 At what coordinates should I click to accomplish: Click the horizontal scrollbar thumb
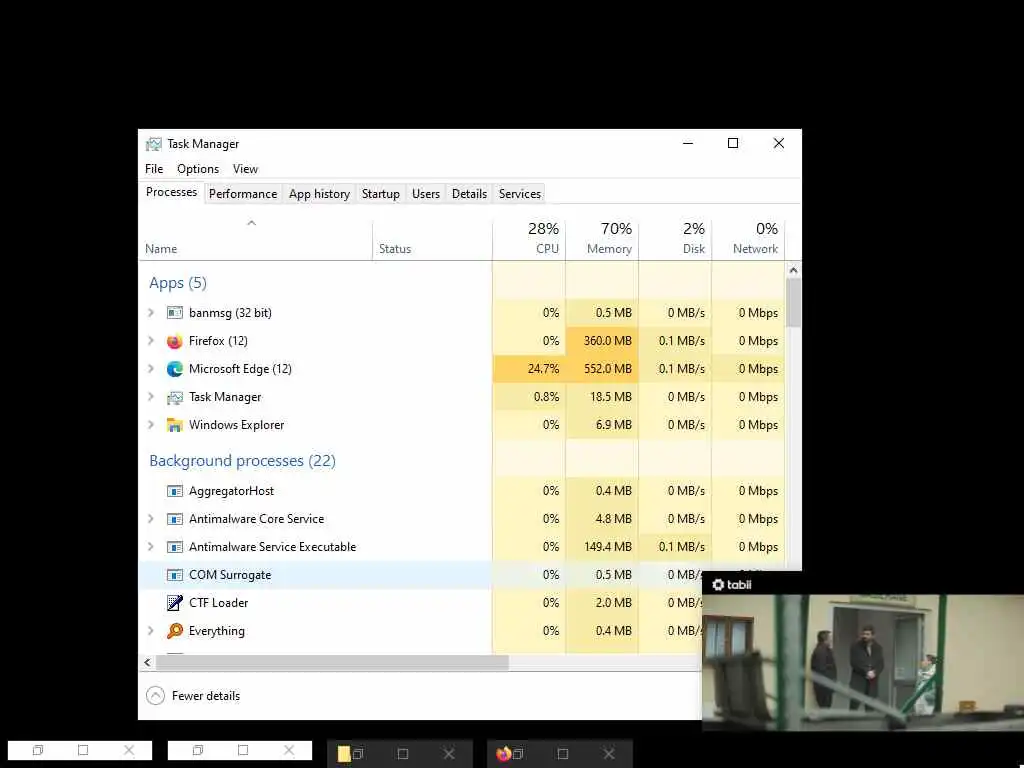pyautogui.click(x=332, y=662)
